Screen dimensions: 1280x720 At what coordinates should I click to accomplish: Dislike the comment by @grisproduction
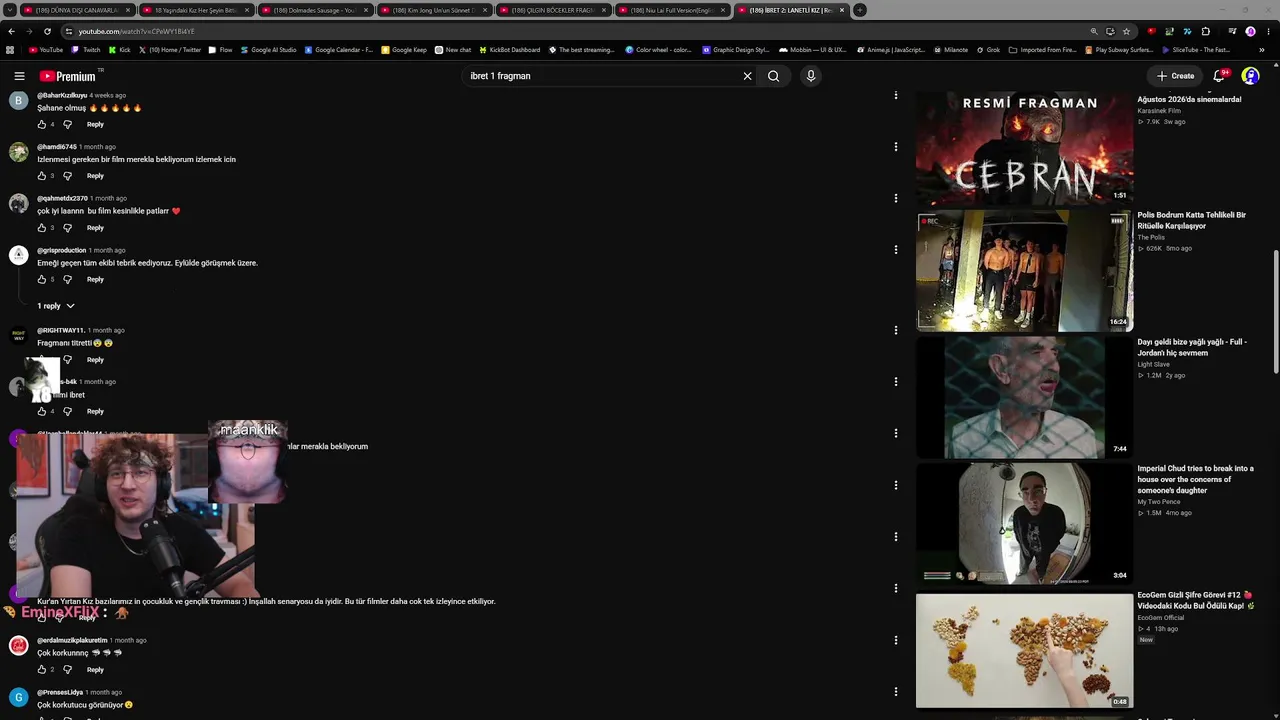tap(67, 279)
